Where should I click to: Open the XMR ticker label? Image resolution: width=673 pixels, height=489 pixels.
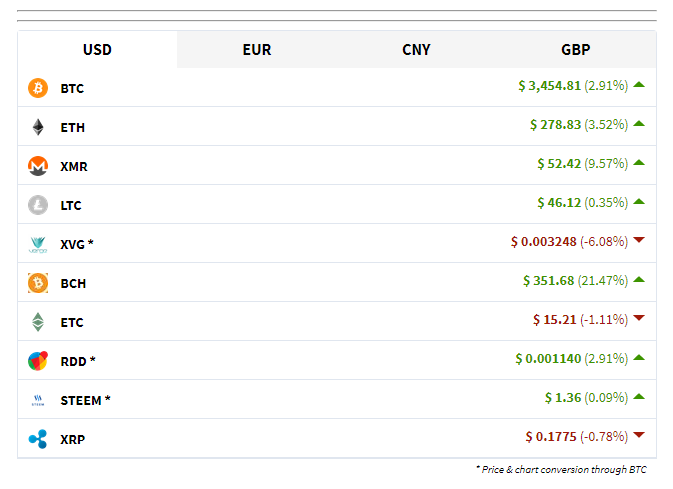point(74,167)
